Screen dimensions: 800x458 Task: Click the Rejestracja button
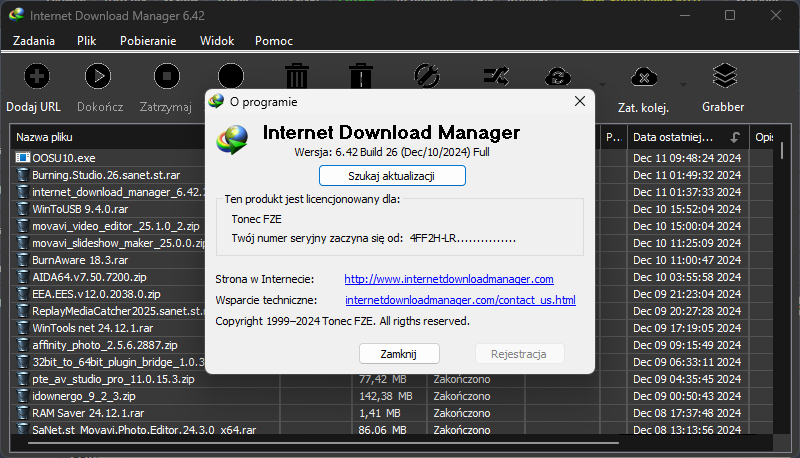519,354
